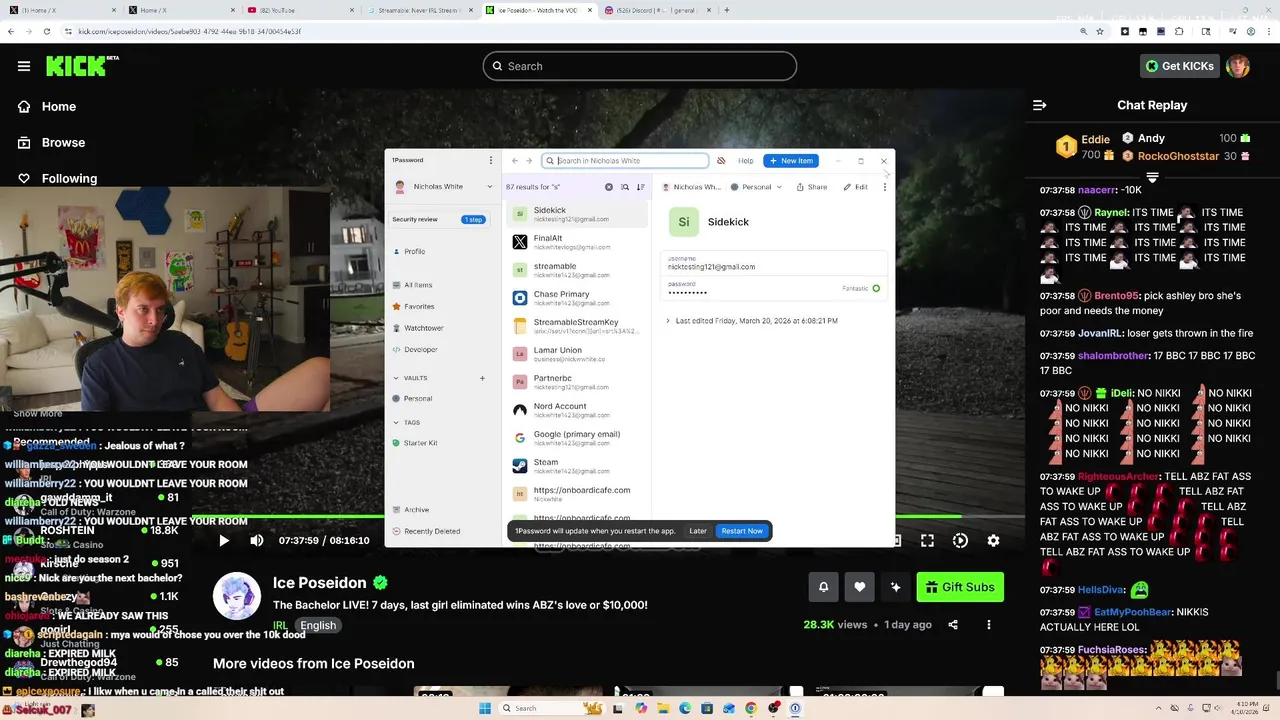
Task: Bookmark this page with Chrome star icon
Action: [x=1100, y=31]
